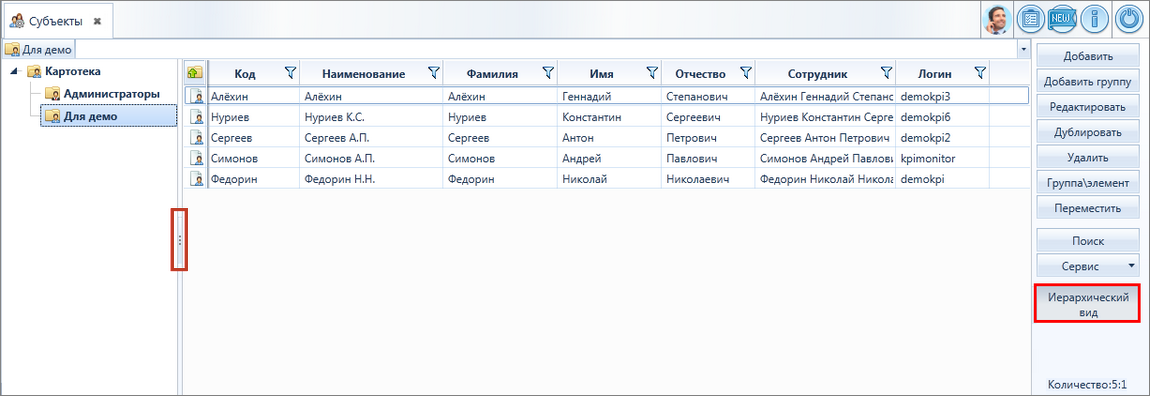Click the user icon of Федорин row

point(196,178)
